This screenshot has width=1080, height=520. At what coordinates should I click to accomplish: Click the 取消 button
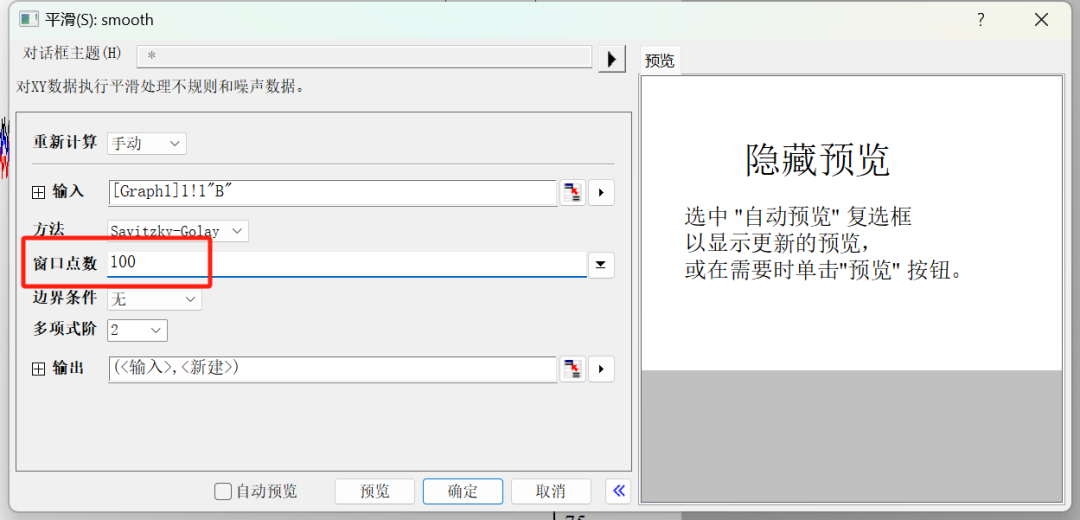tap(551, 491)
